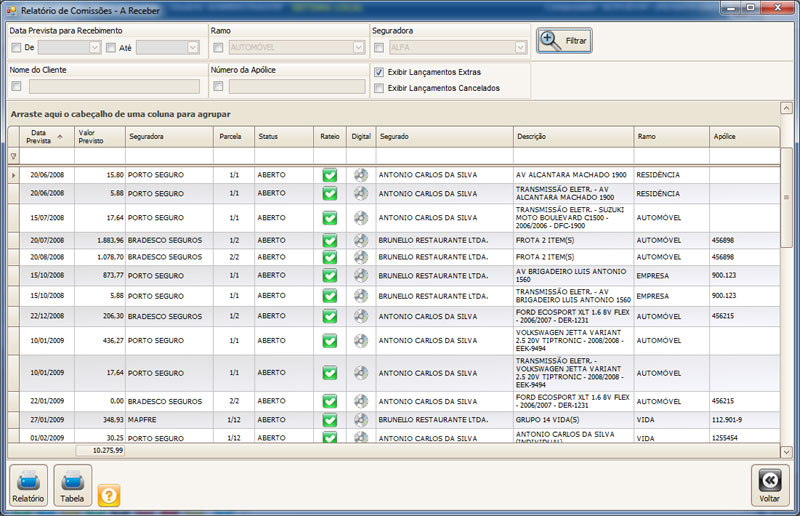Viewport: 800px width, 516px height.
Task: Open the Ramo AUTOMÓVEL dropdown
Action: tap(359, 47)
